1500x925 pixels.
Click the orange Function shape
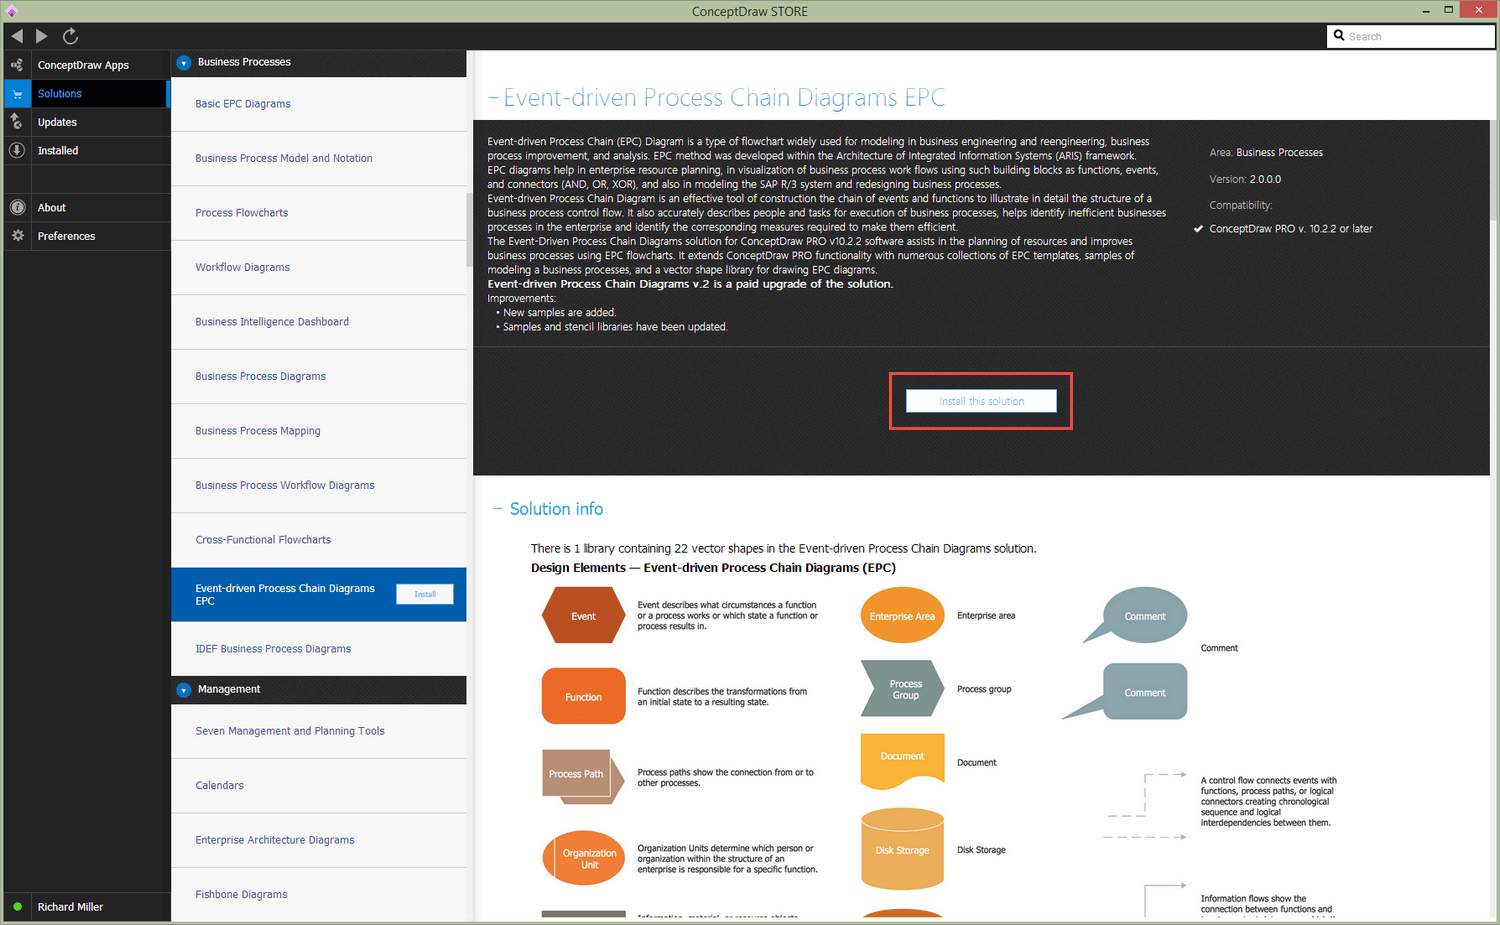(583, 696)
